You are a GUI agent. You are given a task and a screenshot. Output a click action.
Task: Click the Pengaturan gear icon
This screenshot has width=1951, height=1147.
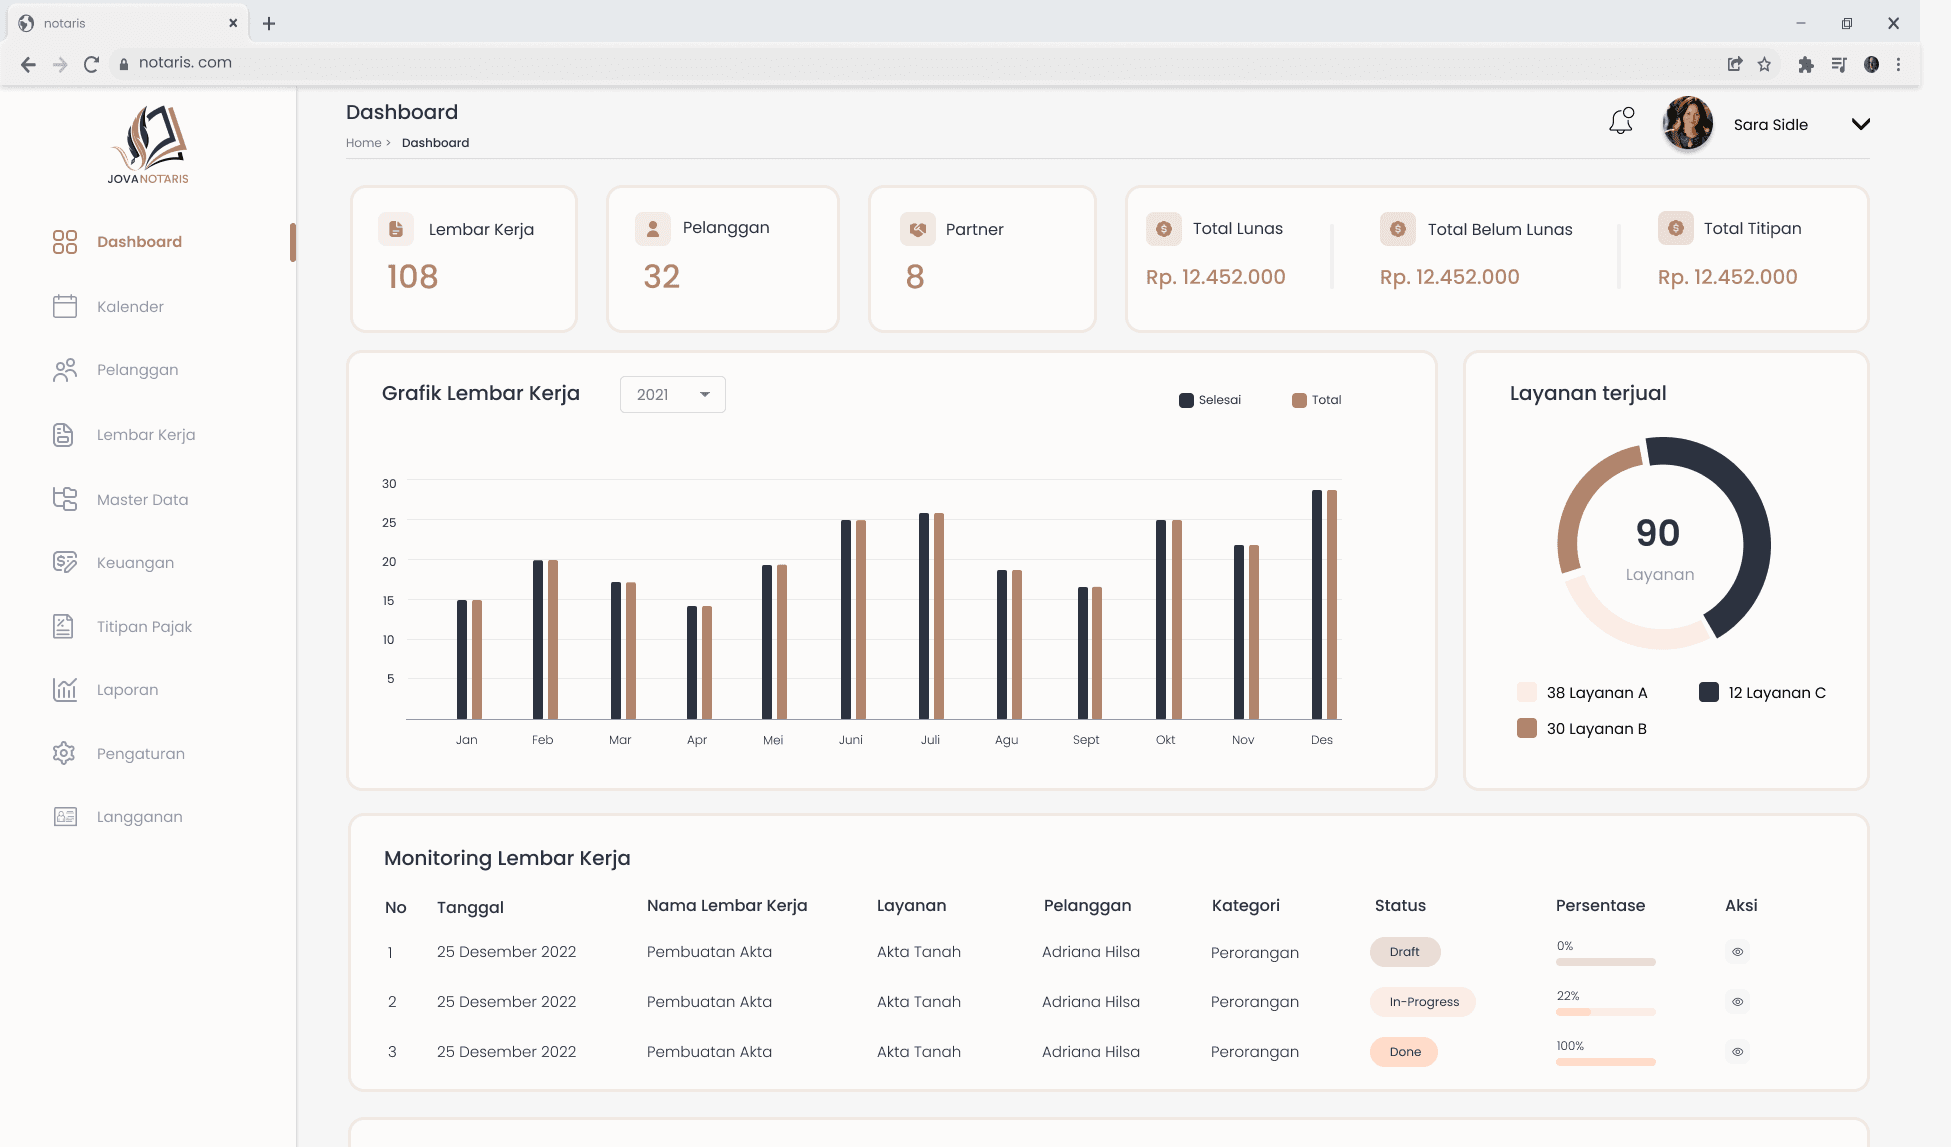coord(64,753)
